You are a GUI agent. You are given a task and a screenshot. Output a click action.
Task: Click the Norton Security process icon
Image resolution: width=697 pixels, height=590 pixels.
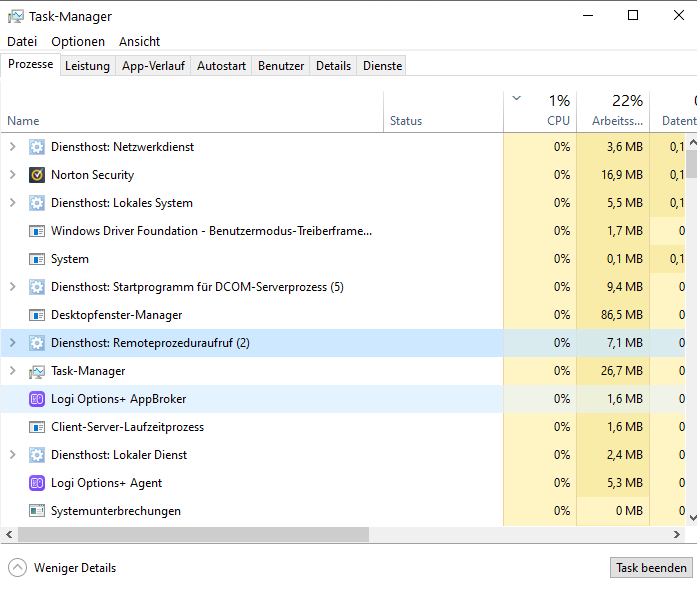pyautogui.click(x=37, y=175)
